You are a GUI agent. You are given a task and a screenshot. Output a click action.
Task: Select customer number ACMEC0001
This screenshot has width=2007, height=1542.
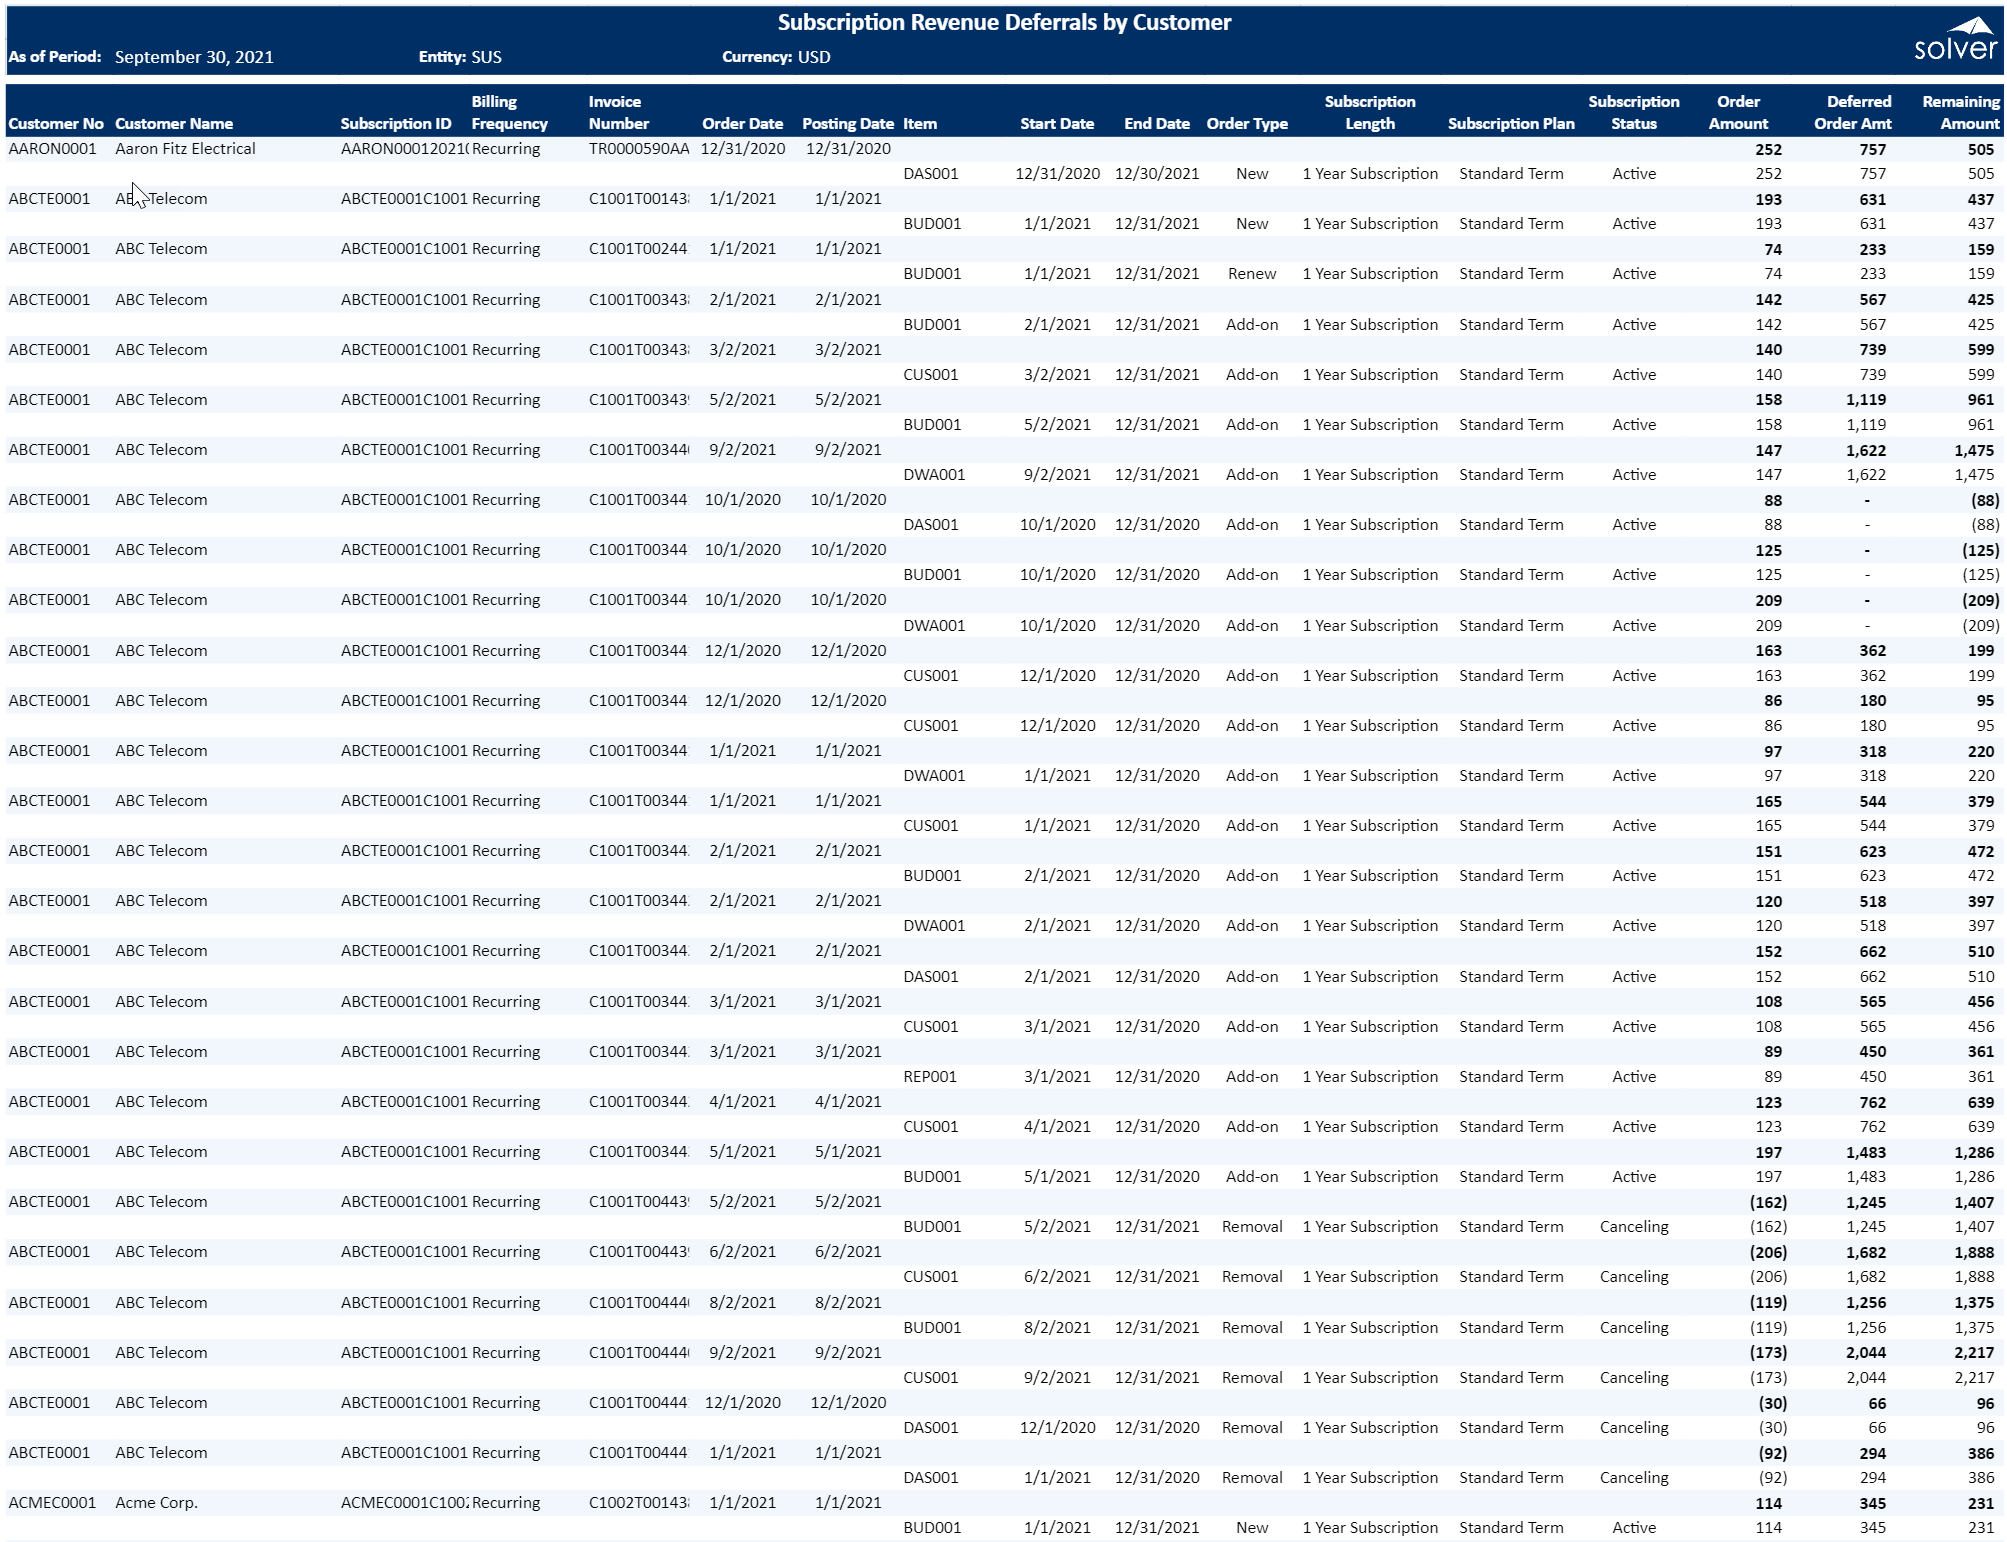pyautogui.click(x=52, y=1503)
